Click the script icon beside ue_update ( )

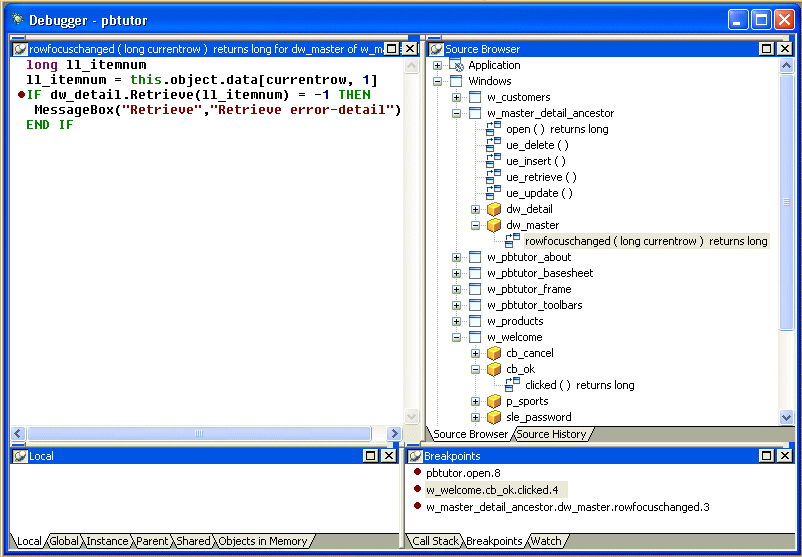[x=494, y=193]
